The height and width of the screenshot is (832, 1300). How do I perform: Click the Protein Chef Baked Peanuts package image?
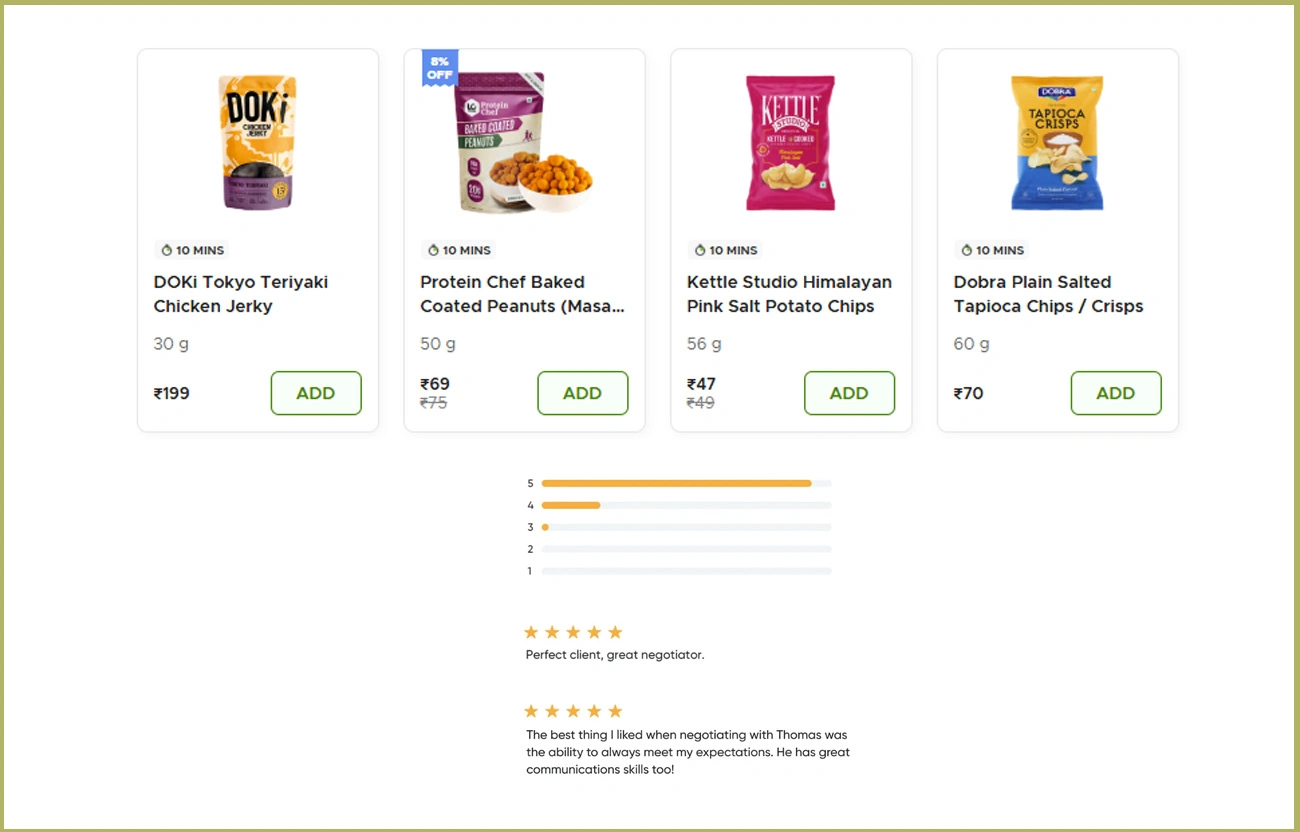tap(524, 142)
